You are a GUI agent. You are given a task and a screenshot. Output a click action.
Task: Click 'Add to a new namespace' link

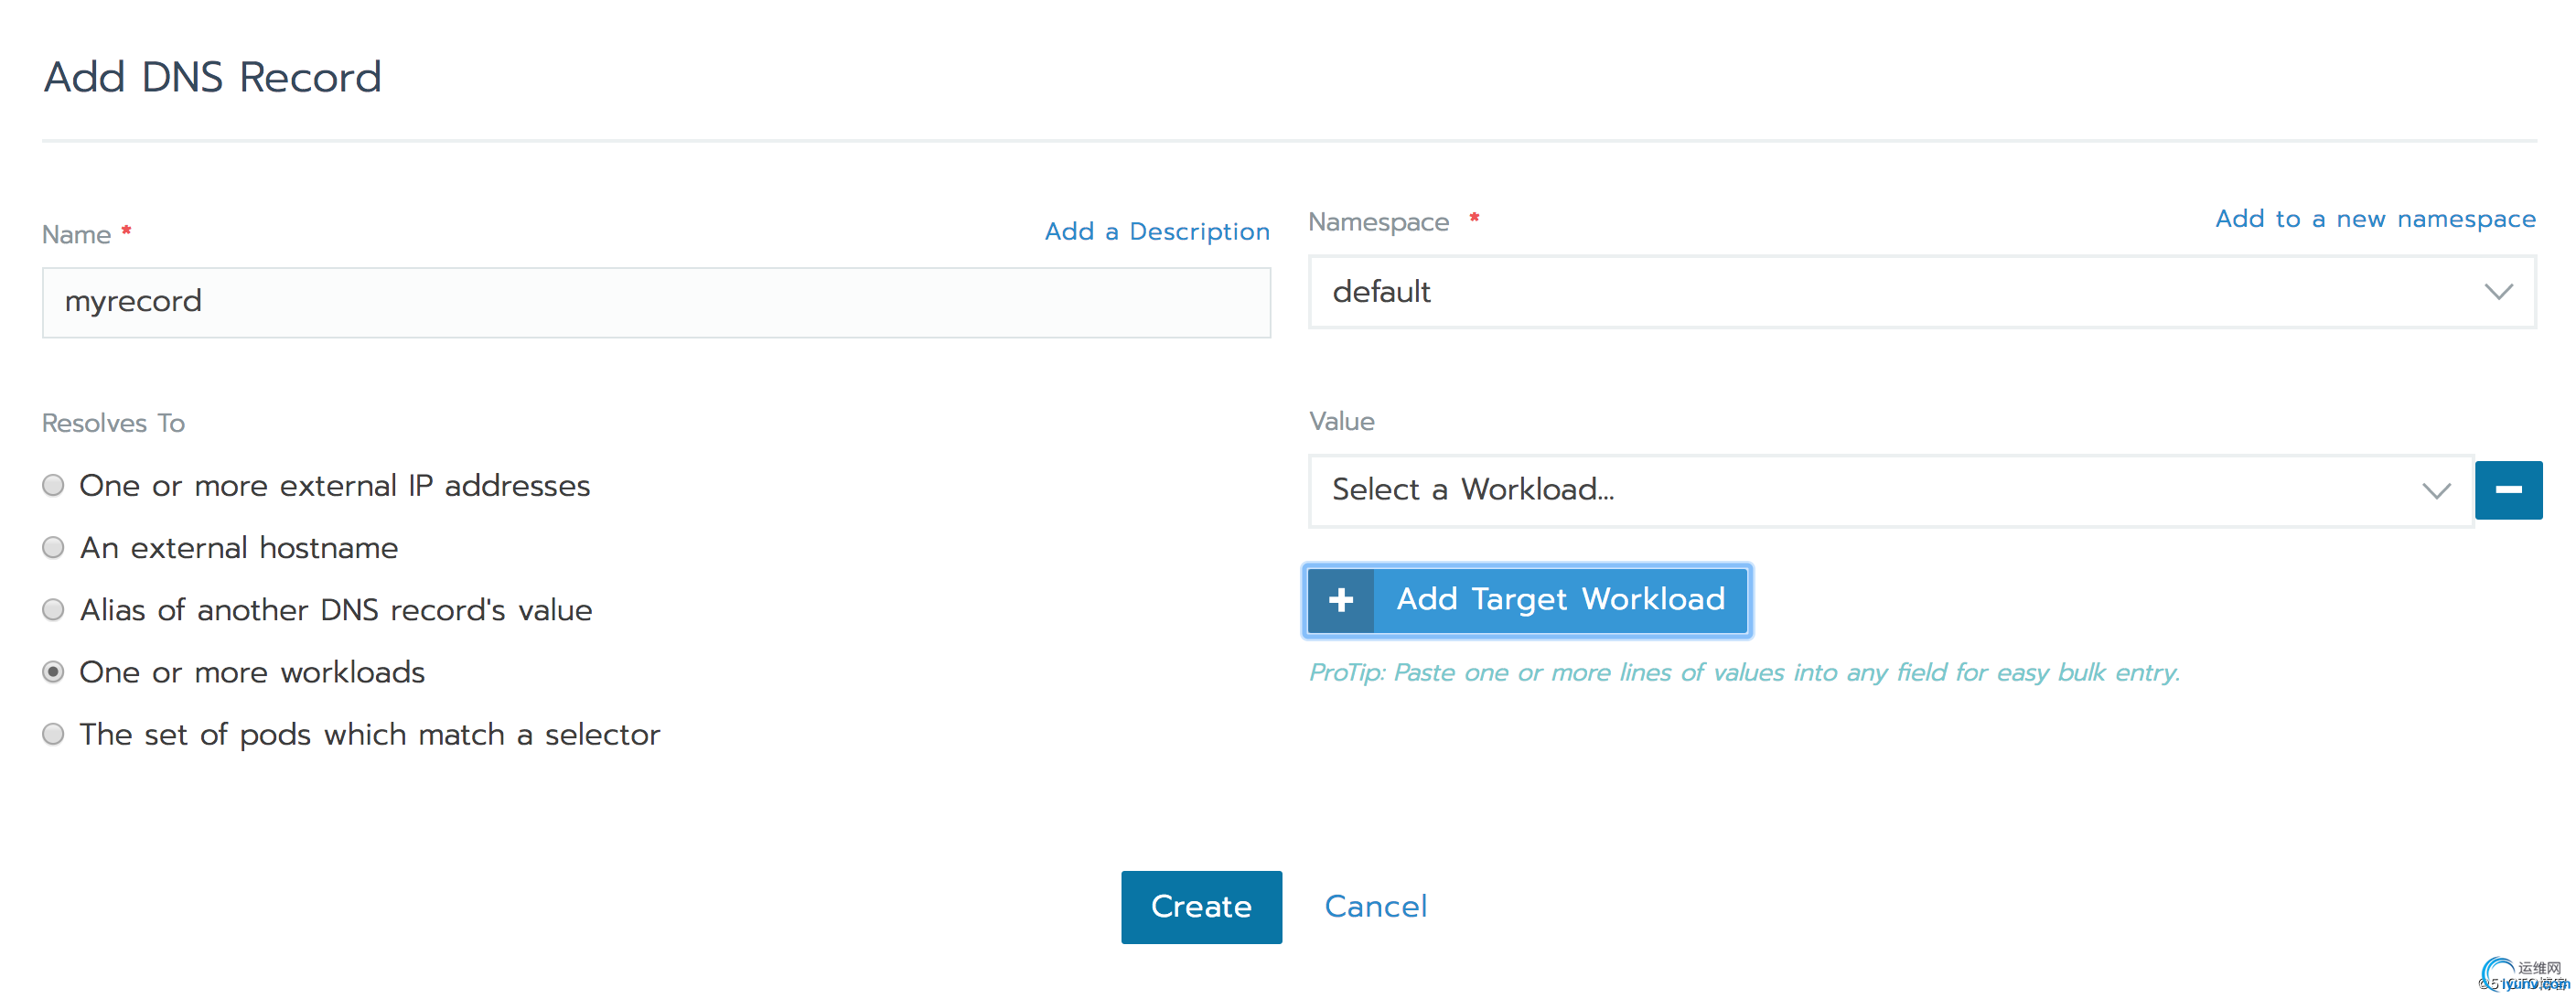(x=2375, y=219)
